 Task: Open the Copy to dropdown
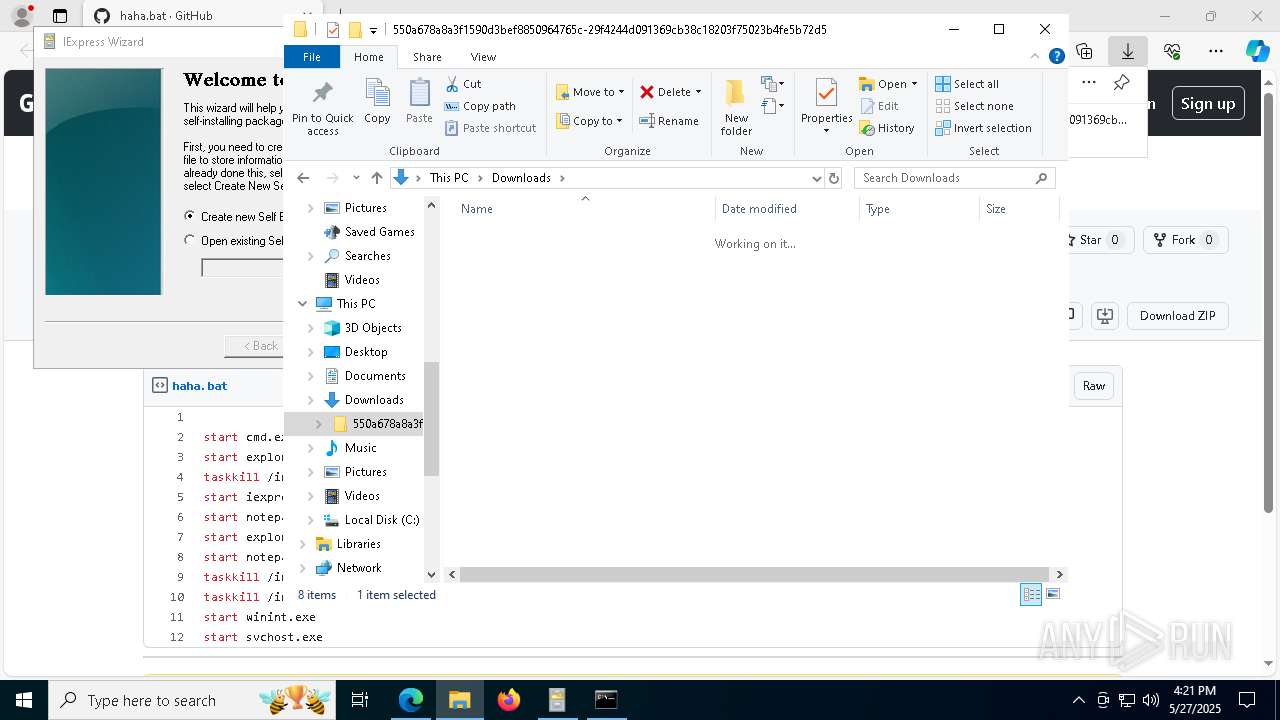click(x=590, y=121)
